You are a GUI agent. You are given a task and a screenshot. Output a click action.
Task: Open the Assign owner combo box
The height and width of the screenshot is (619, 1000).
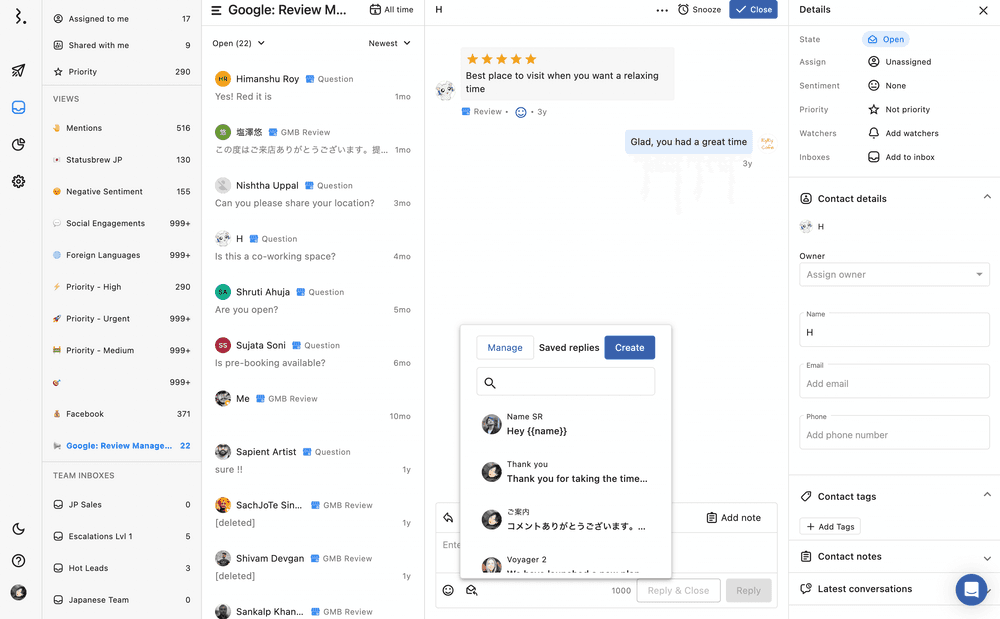coord(894,275)
